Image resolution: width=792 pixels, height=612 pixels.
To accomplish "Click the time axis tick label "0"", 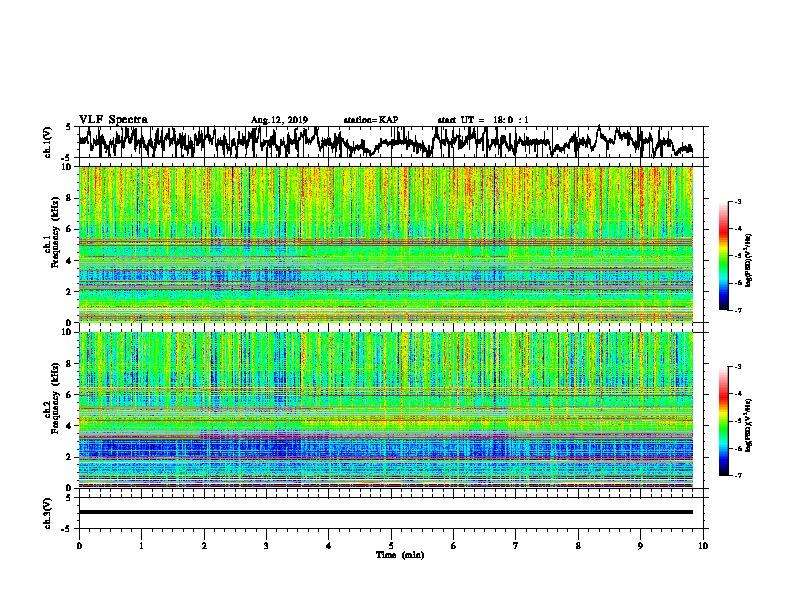I will (79, 546).
